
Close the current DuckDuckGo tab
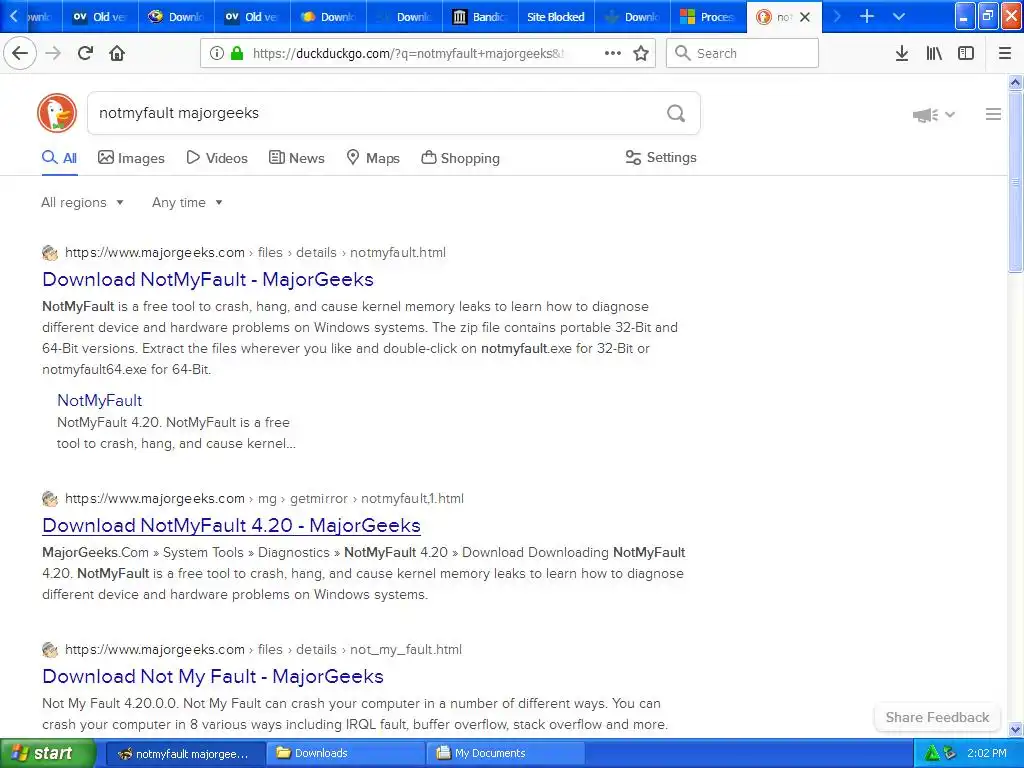pos(805,17)
